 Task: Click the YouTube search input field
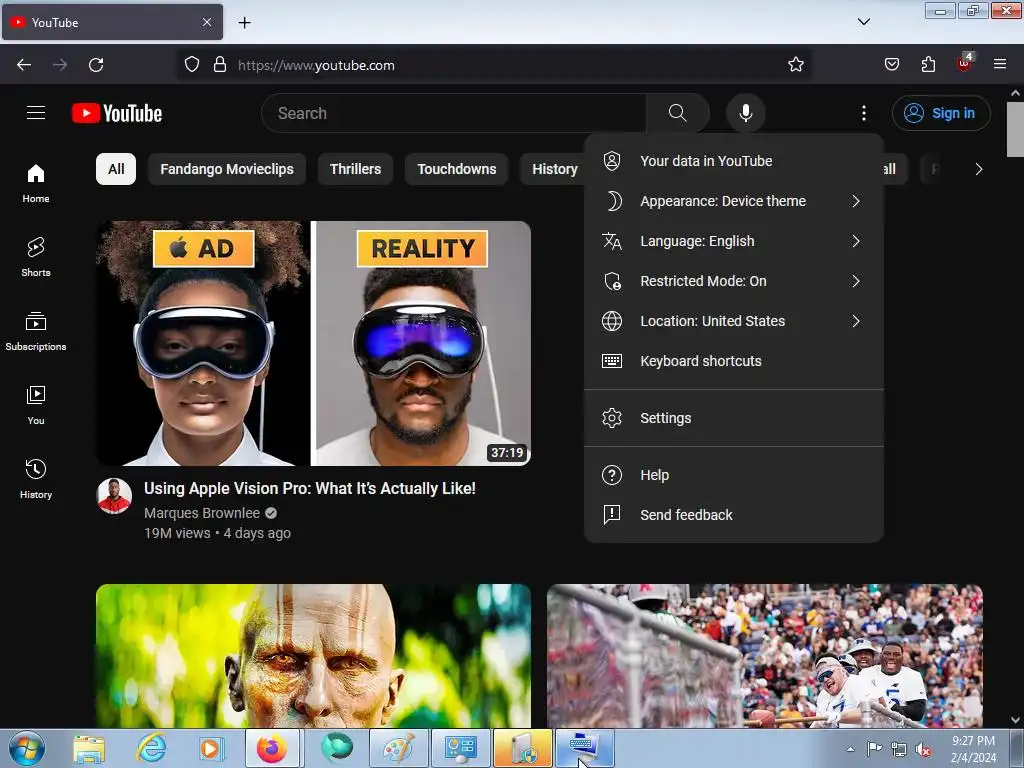454,113
